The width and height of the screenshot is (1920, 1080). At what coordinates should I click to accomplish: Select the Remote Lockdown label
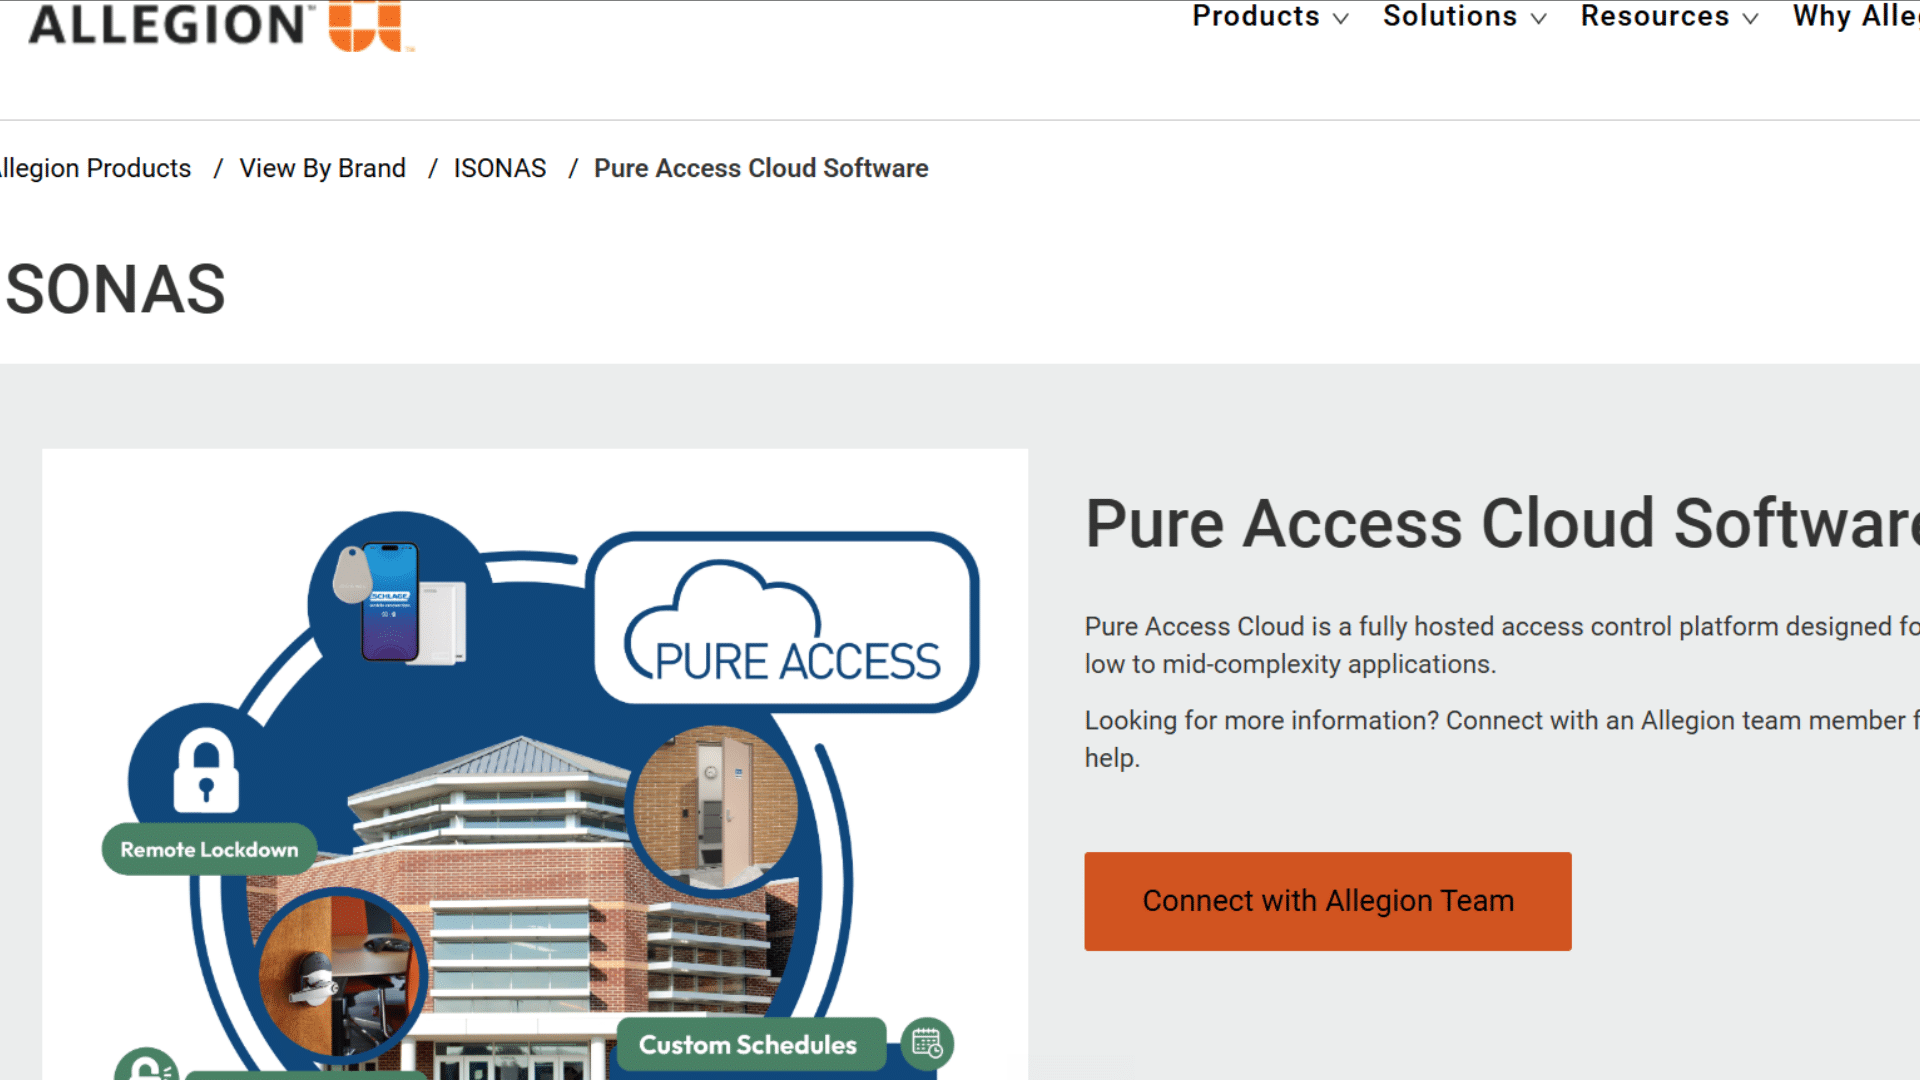(209, 849)
